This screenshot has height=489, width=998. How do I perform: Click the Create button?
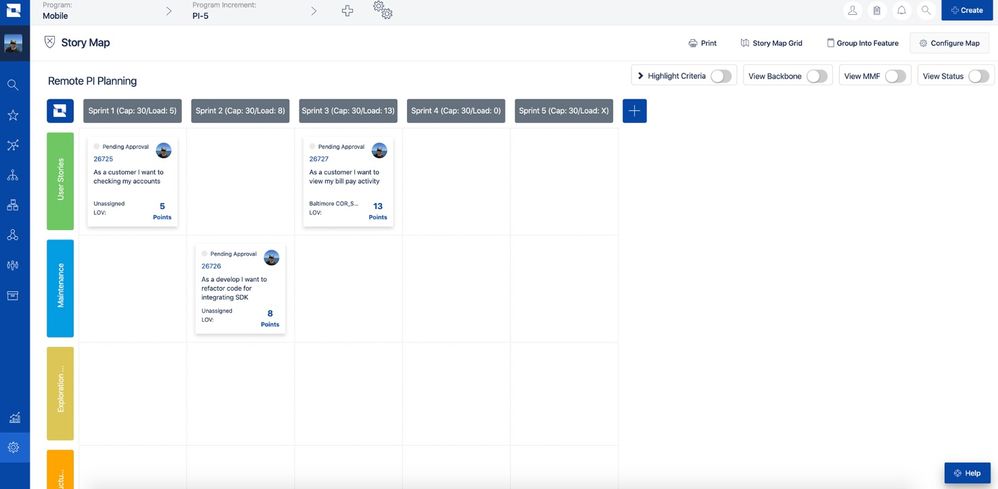(967, 10)
